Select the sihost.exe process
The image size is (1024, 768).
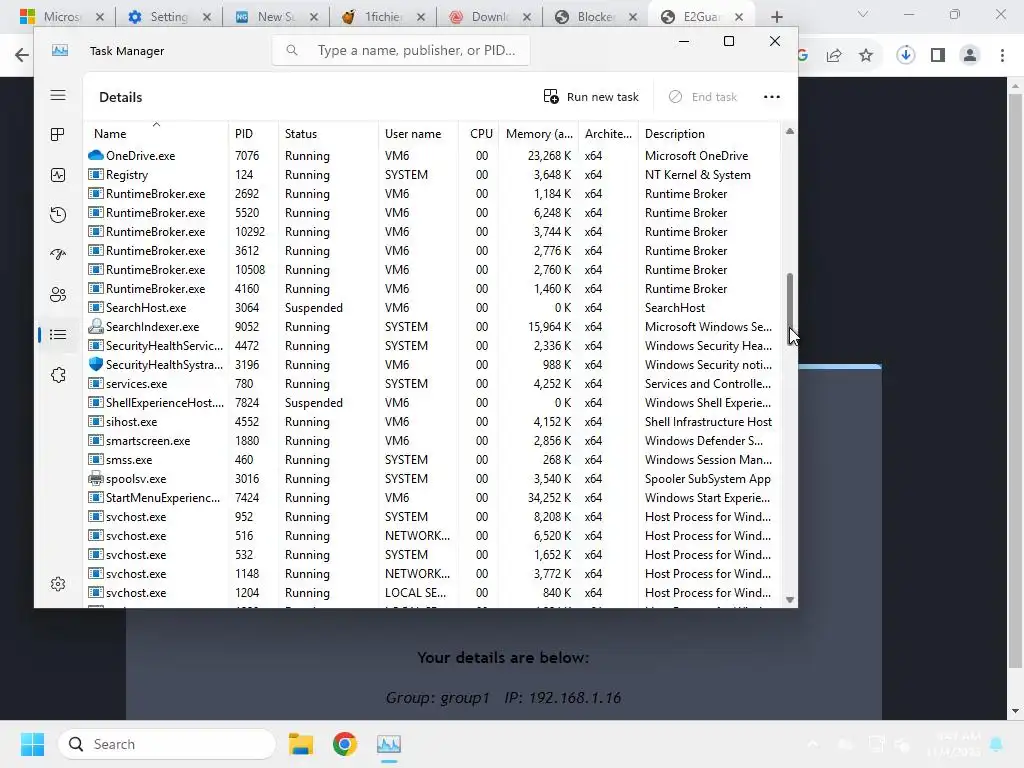(x=433, y=421)
